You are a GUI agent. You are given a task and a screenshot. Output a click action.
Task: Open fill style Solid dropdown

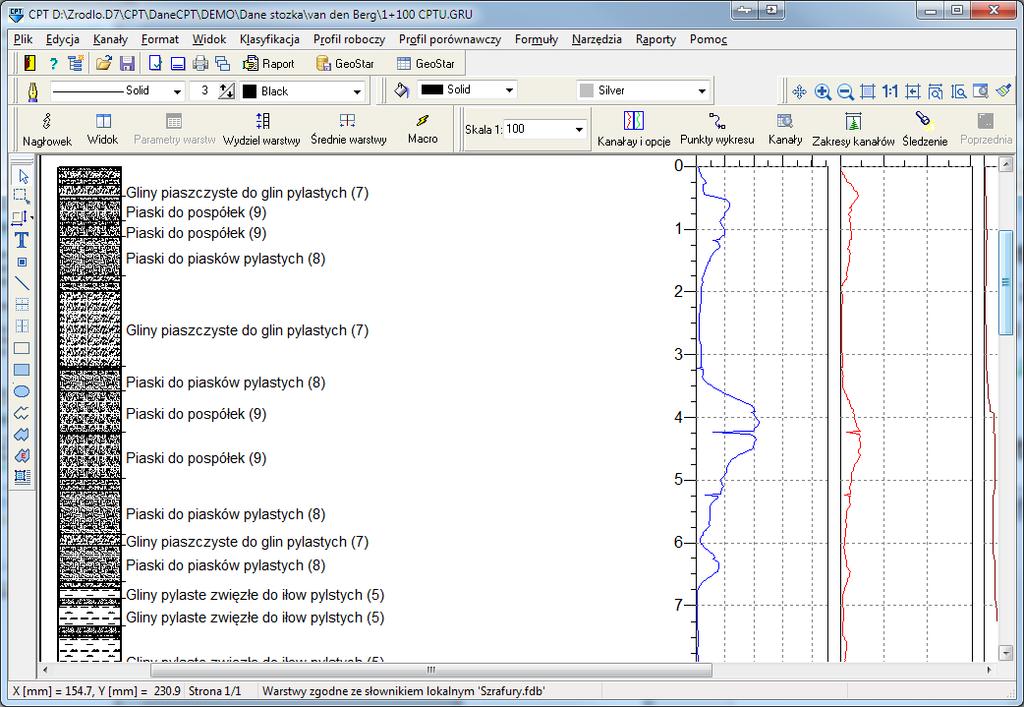click(509, 90)
